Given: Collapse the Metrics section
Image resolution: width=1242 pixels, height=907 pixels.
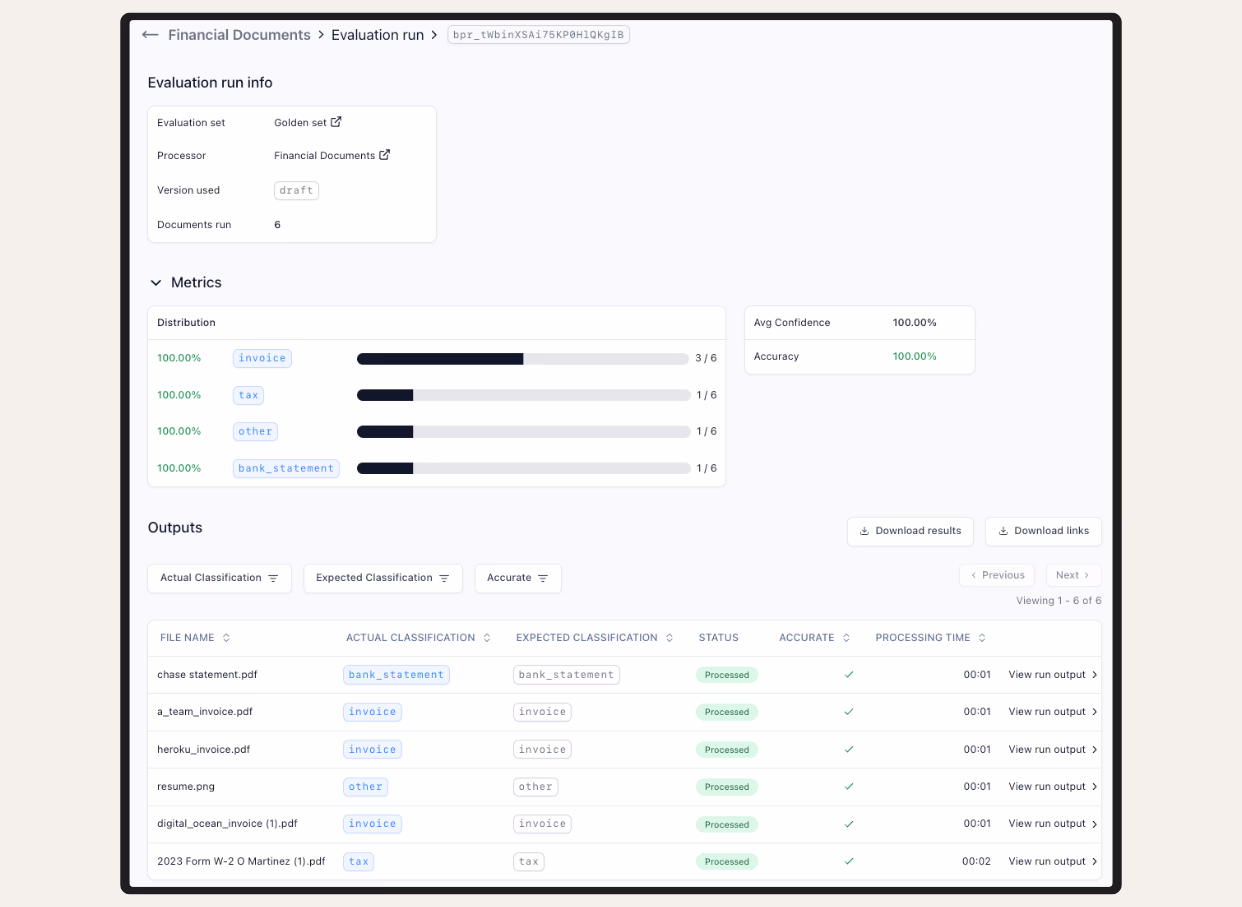Looking at the screenshot, I should 156,283.
